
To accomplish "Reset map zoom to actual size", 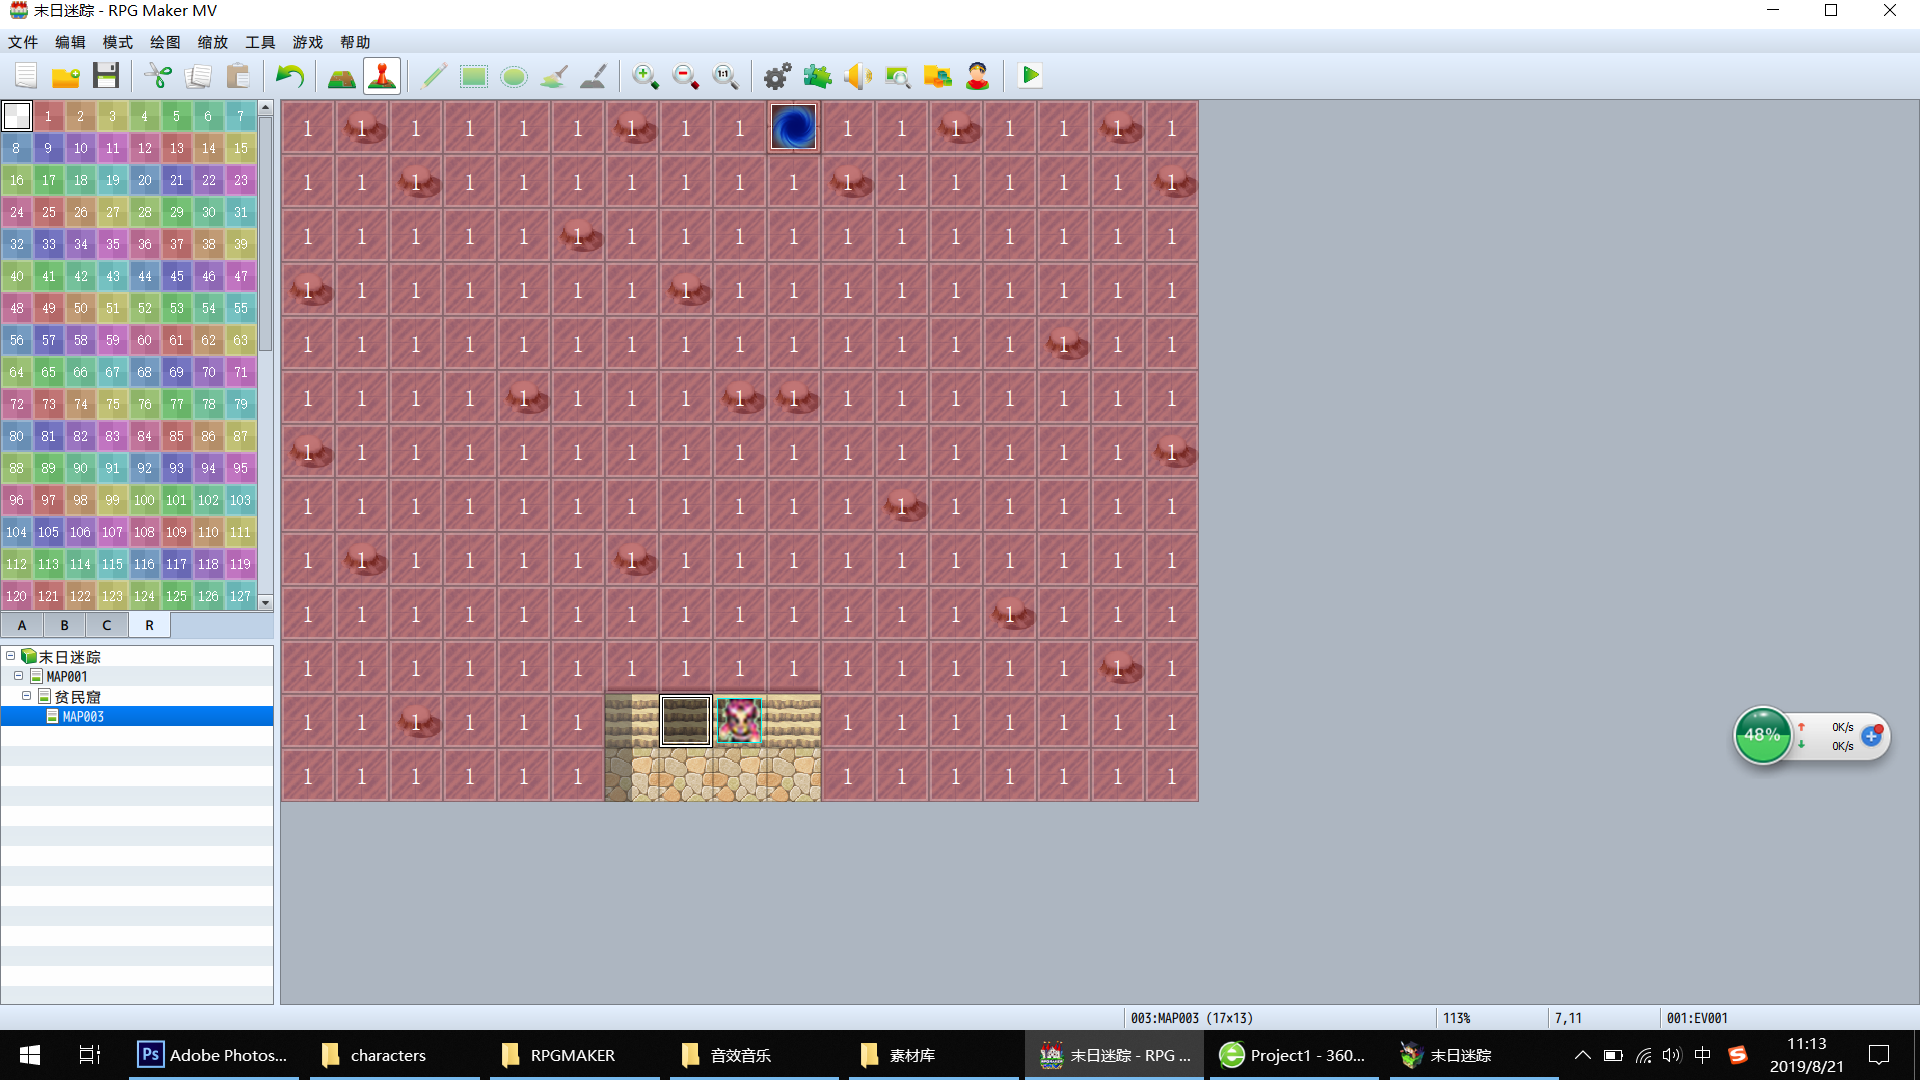I will point(726,76).
